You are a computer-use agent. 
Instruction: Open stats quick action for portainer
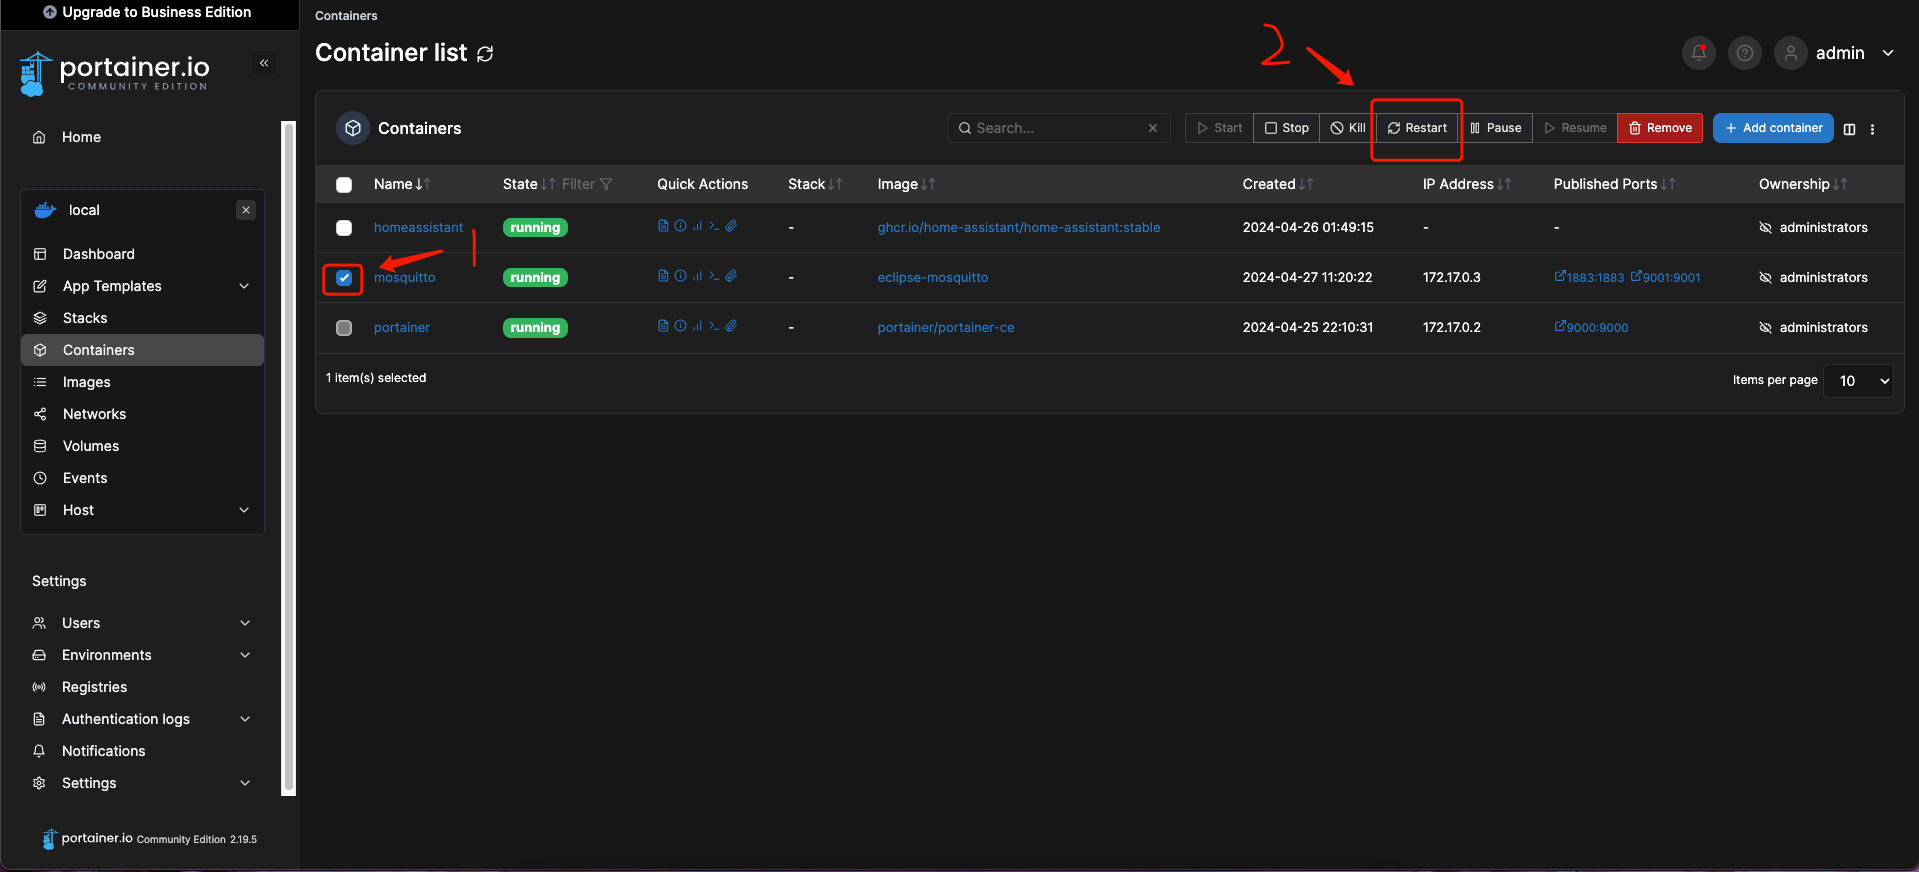(x=697, y=326)
